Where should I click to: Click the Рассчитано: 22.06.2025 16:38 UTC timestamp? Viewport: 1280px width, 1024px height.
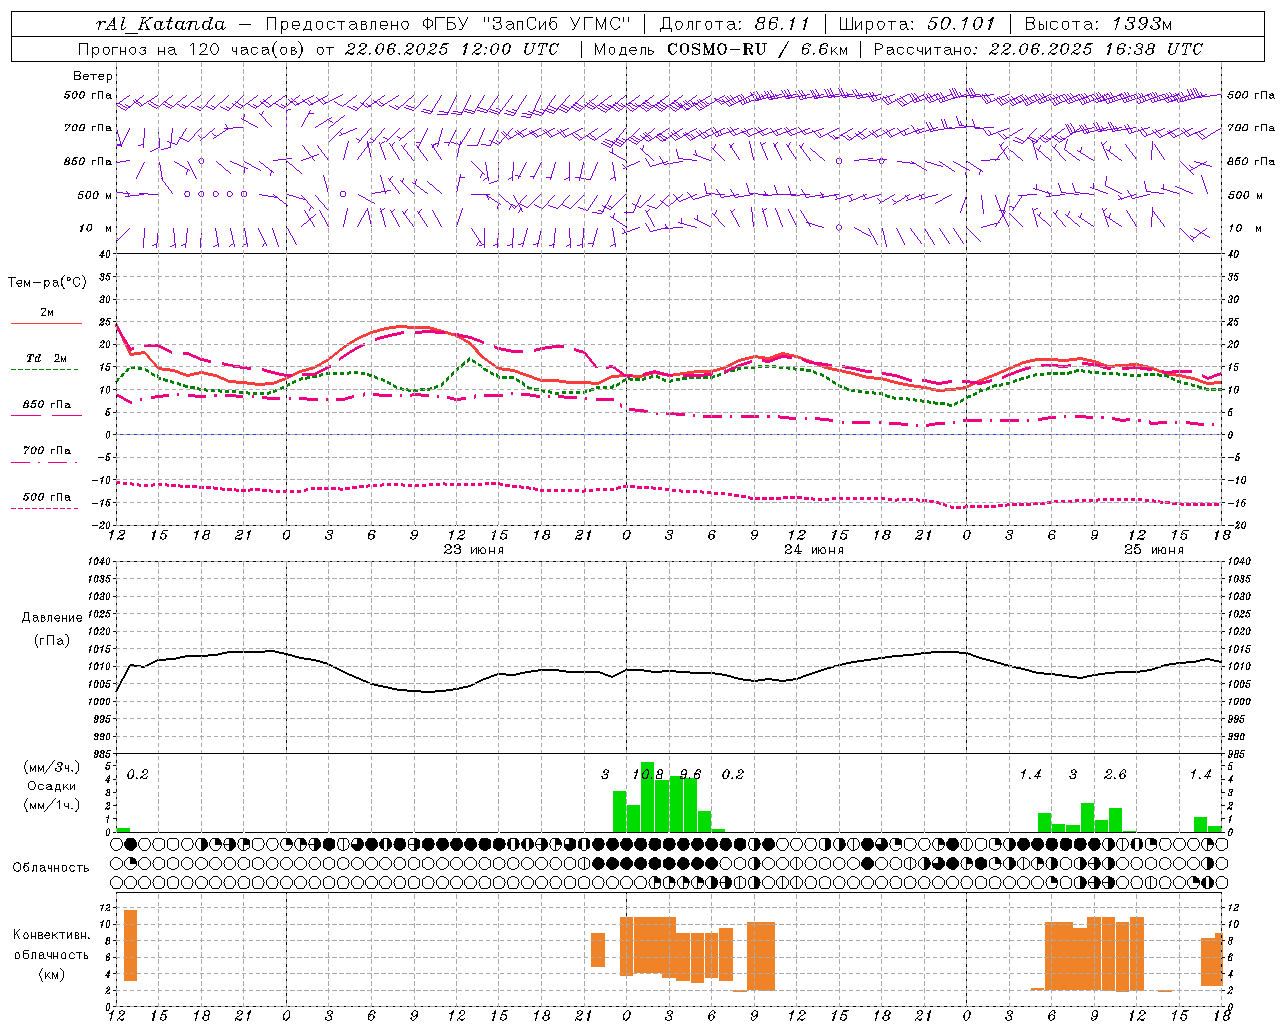tap(1038, 49)
